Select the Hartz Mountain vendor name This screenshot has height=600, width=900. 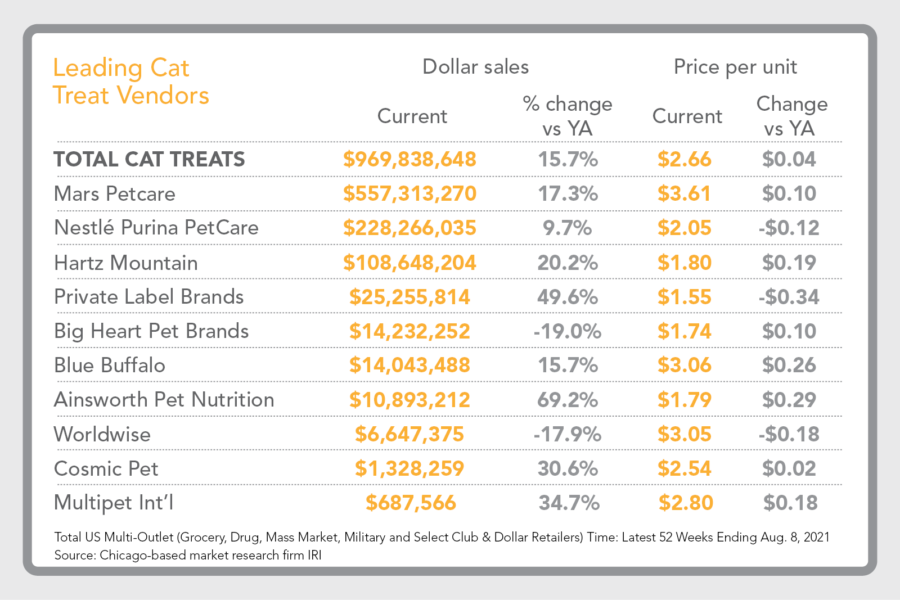pyautogui.click(x=126, y=262)
